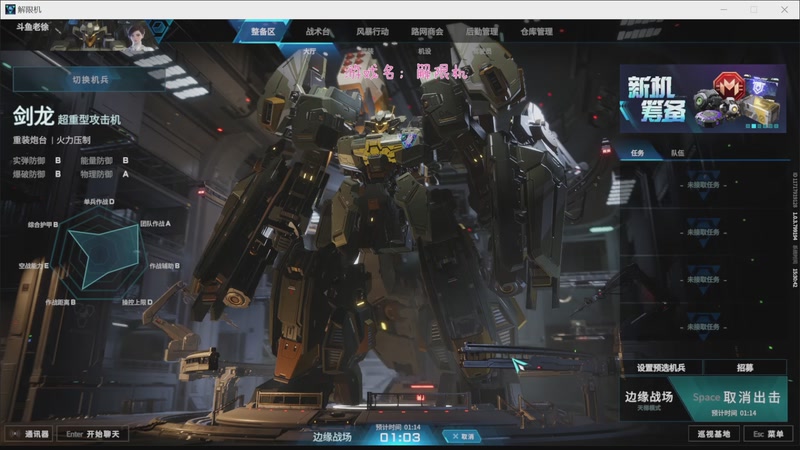Click the 单兵作战 D radar label
Screen dimensions: 800x450
point(99,202)
